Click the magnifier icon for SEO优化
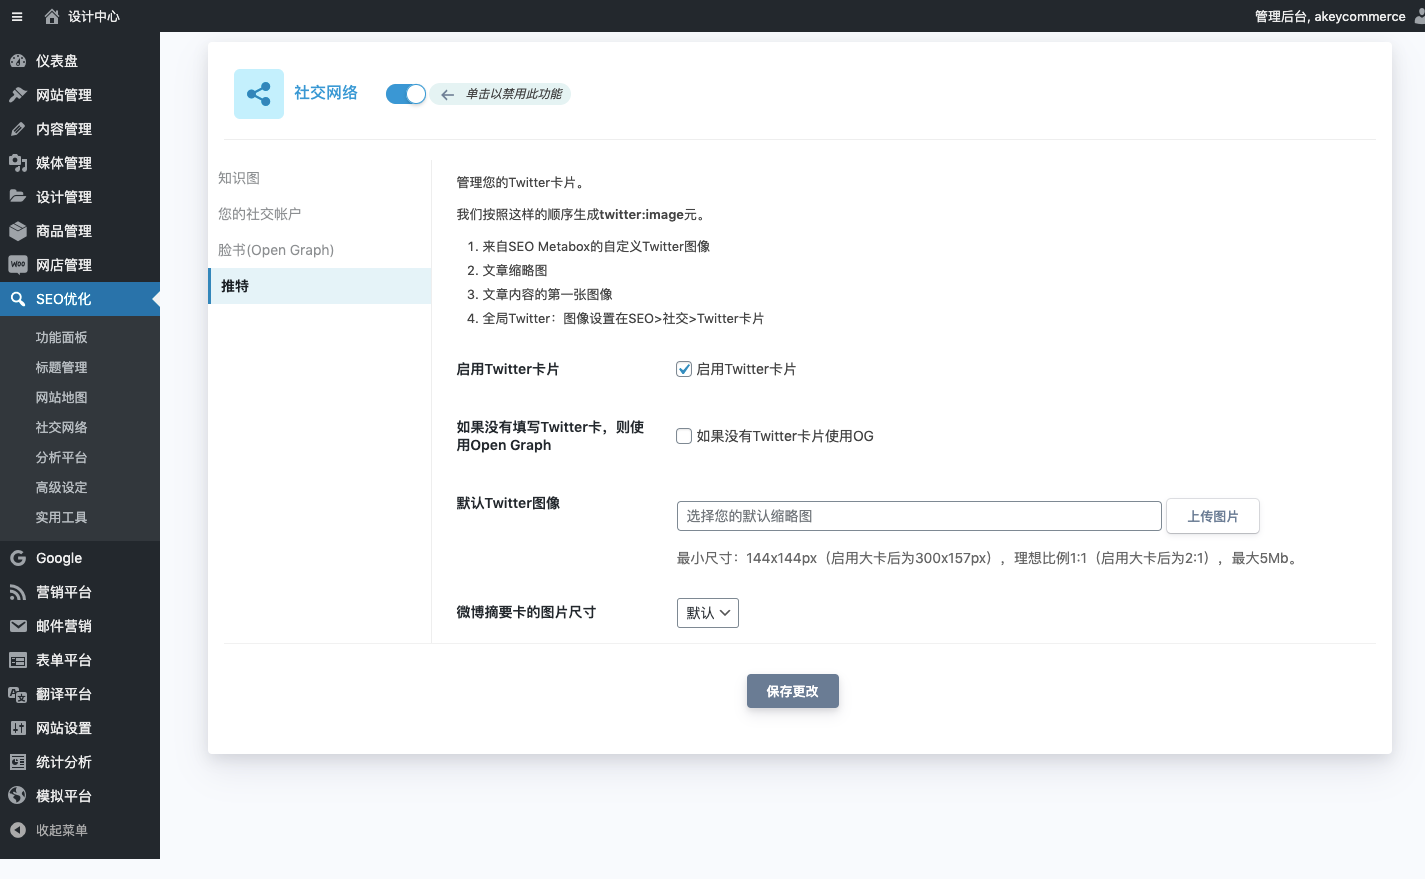Image resolution: width=1425 pixels, height=879 pixels. [x=18, y=299]
